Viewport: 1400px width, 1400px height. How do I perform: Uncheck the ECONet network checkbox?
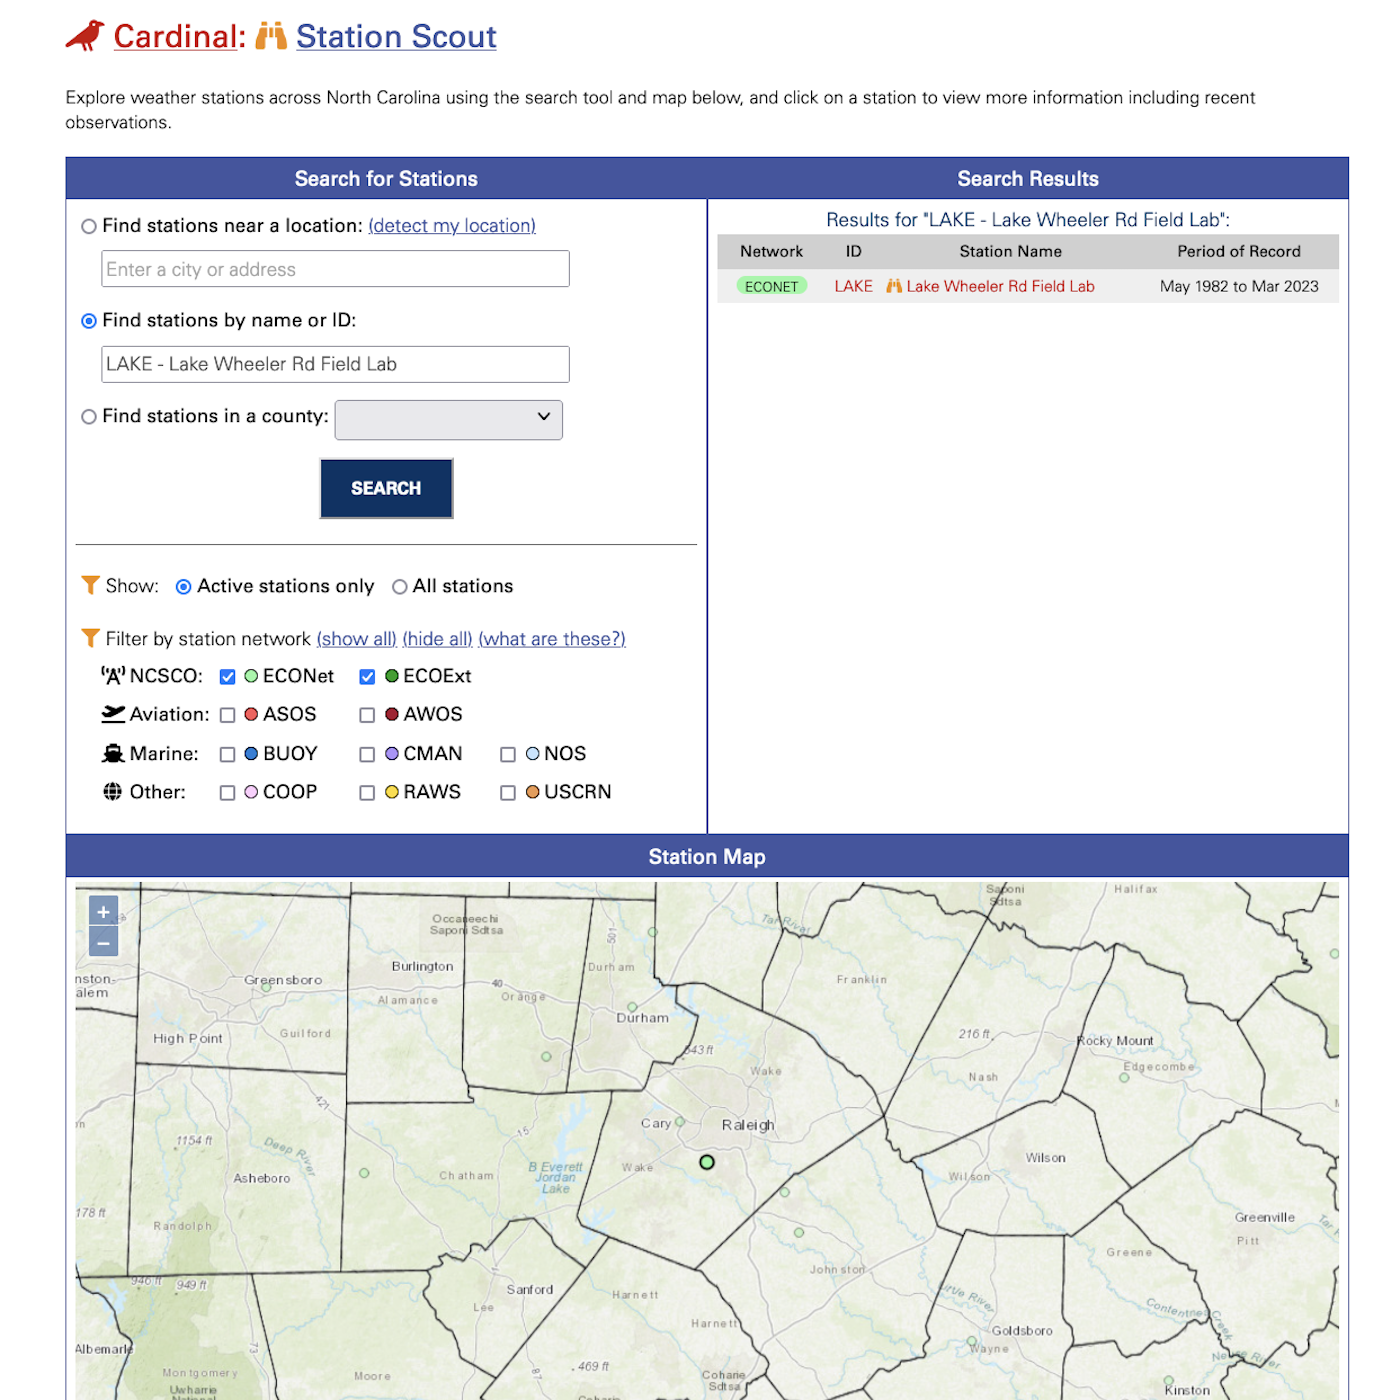pyautogui.click(x=227, y=676)
